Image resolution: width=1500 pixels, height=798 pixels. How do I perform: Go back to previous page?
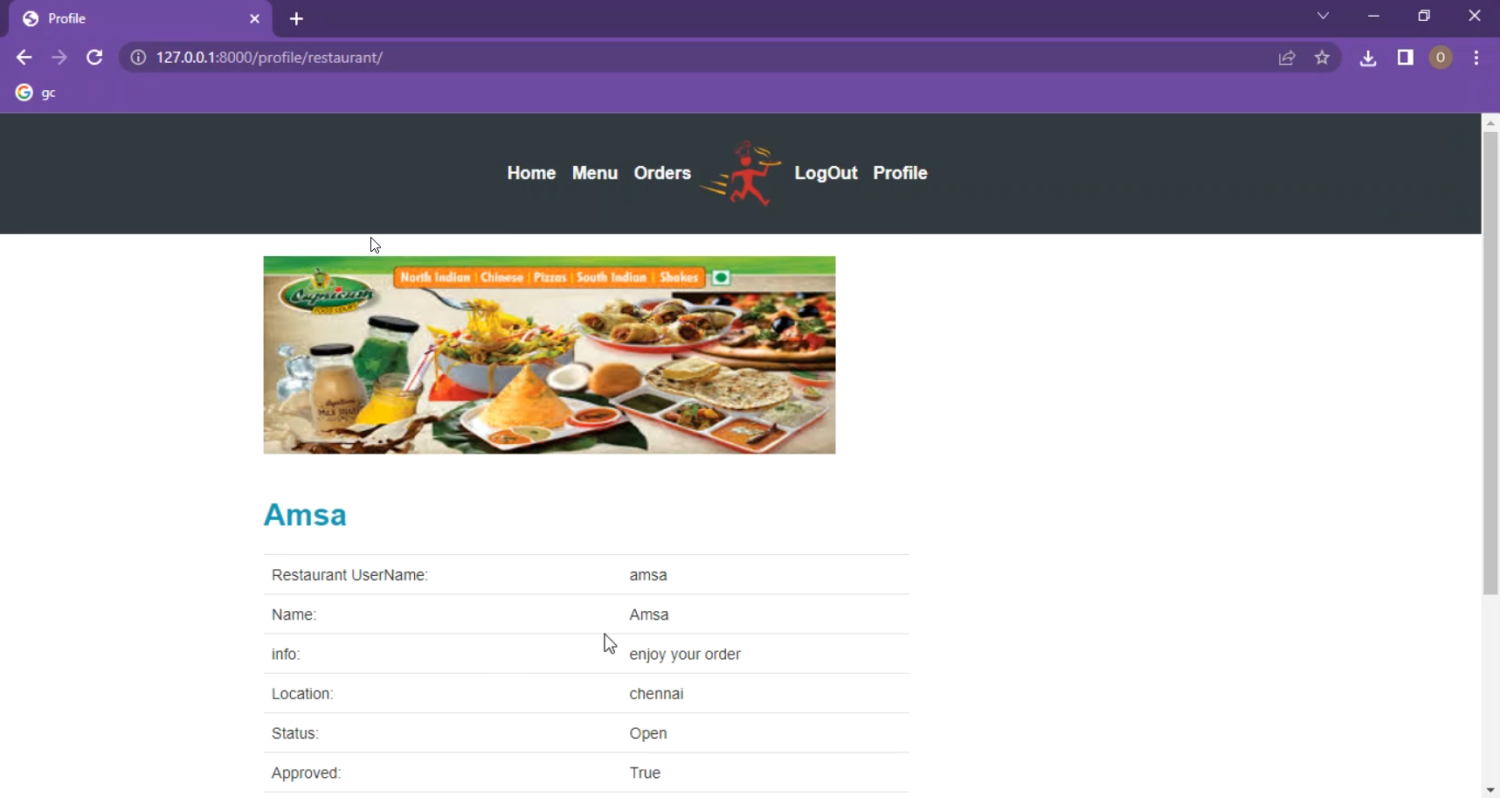click(24, 58)
